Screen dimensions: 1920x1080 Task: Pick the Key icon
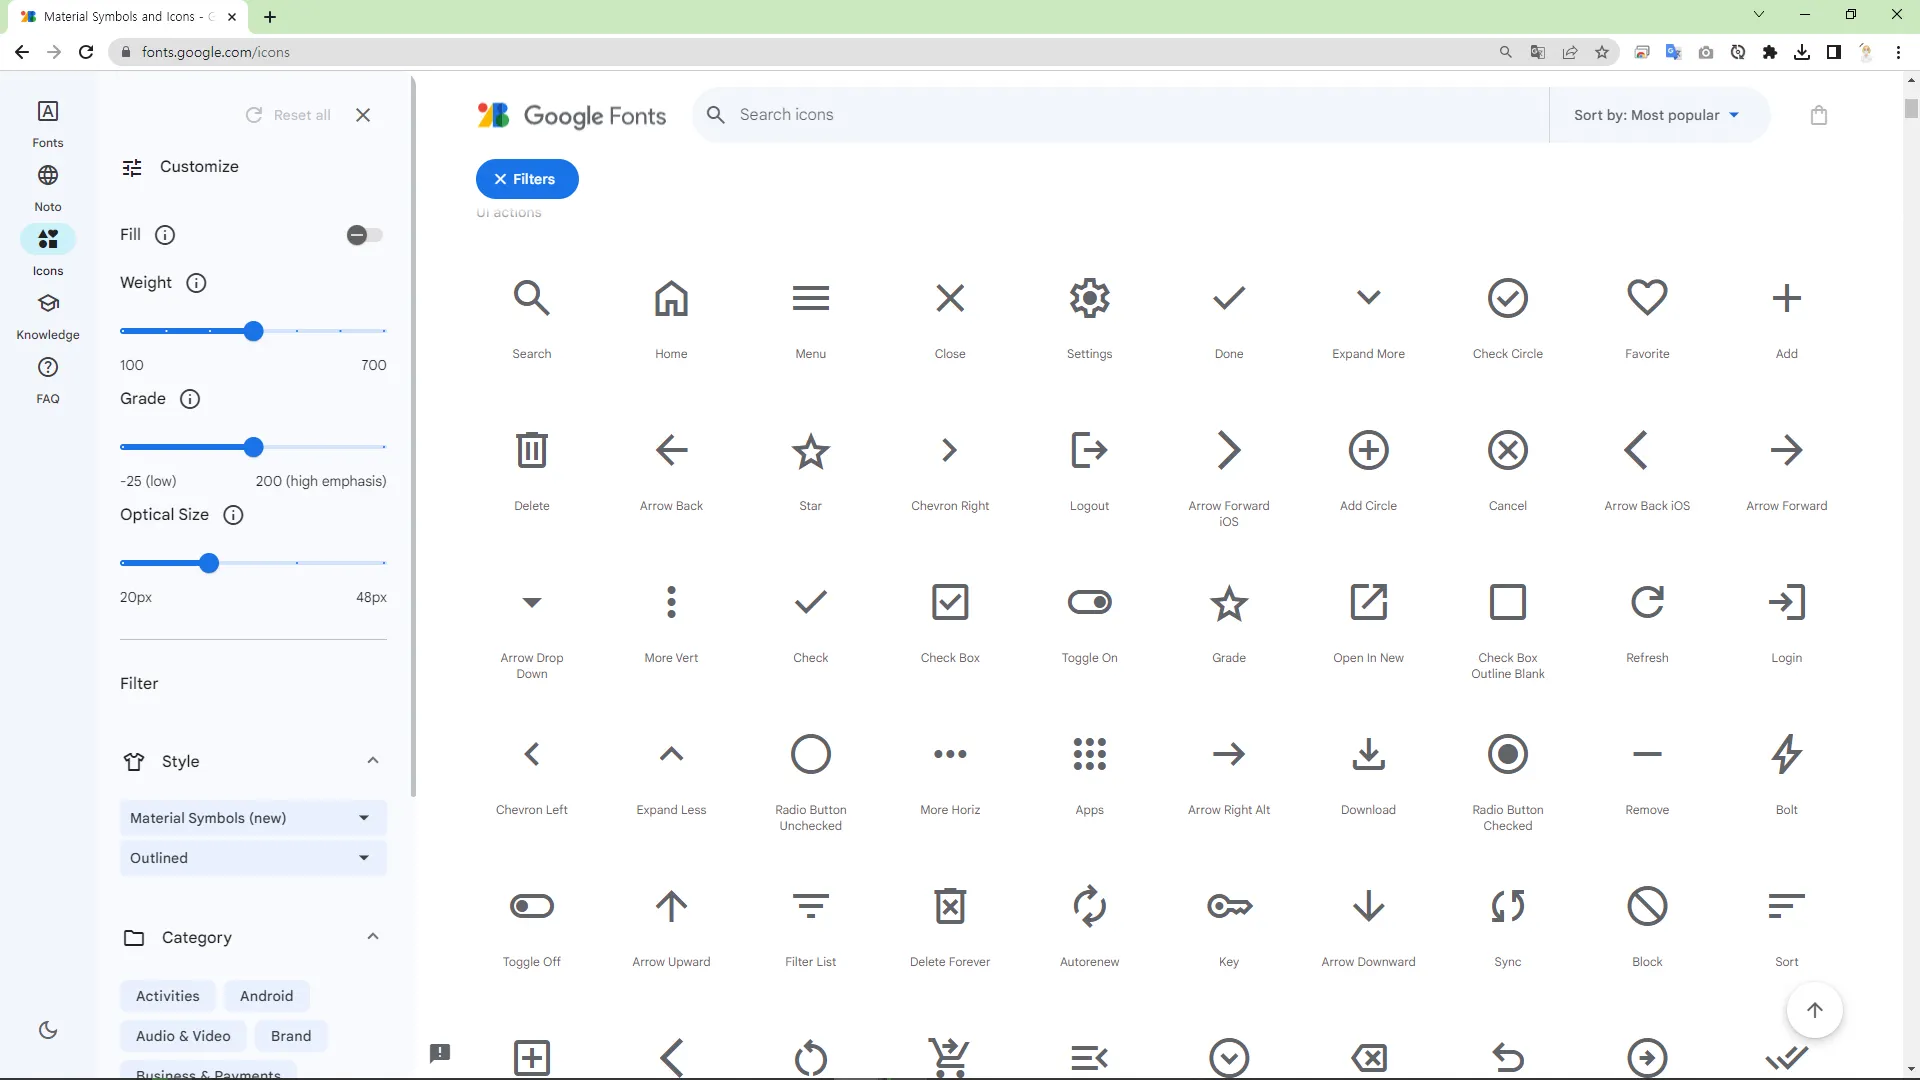tap(1228, 907)
